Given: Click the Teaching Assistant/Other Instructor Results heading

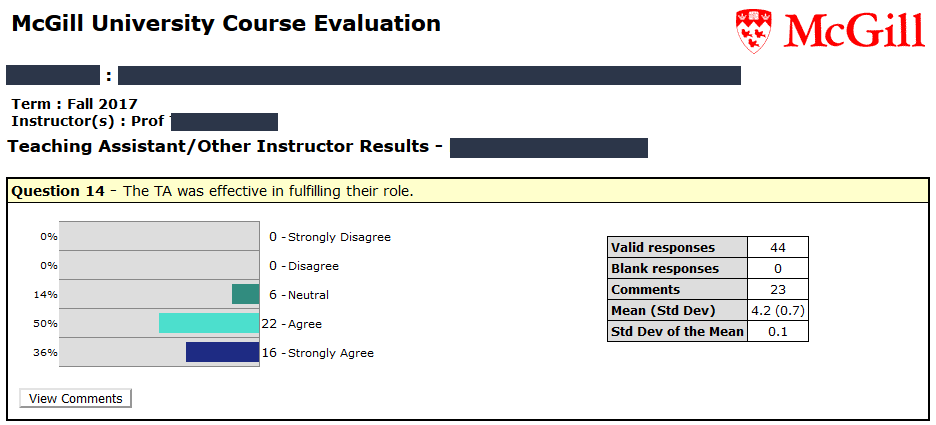Looking at the screenshot, I should click(x=218, y=146).
